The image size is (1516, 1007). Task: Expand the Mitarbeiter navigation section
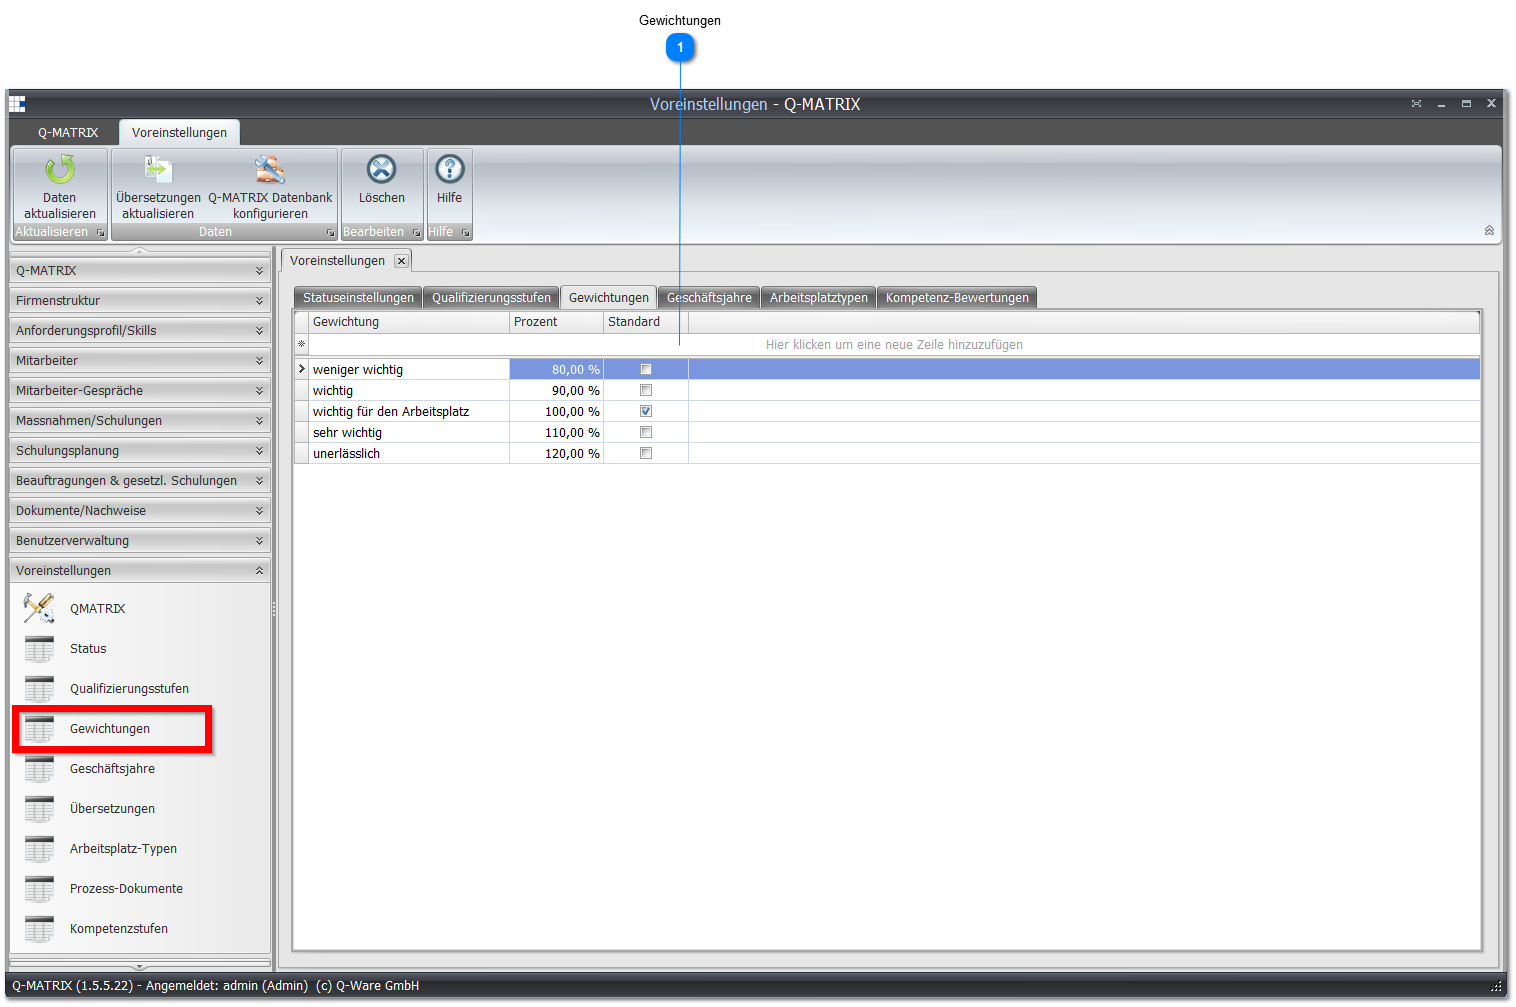(x=140, y=360)
